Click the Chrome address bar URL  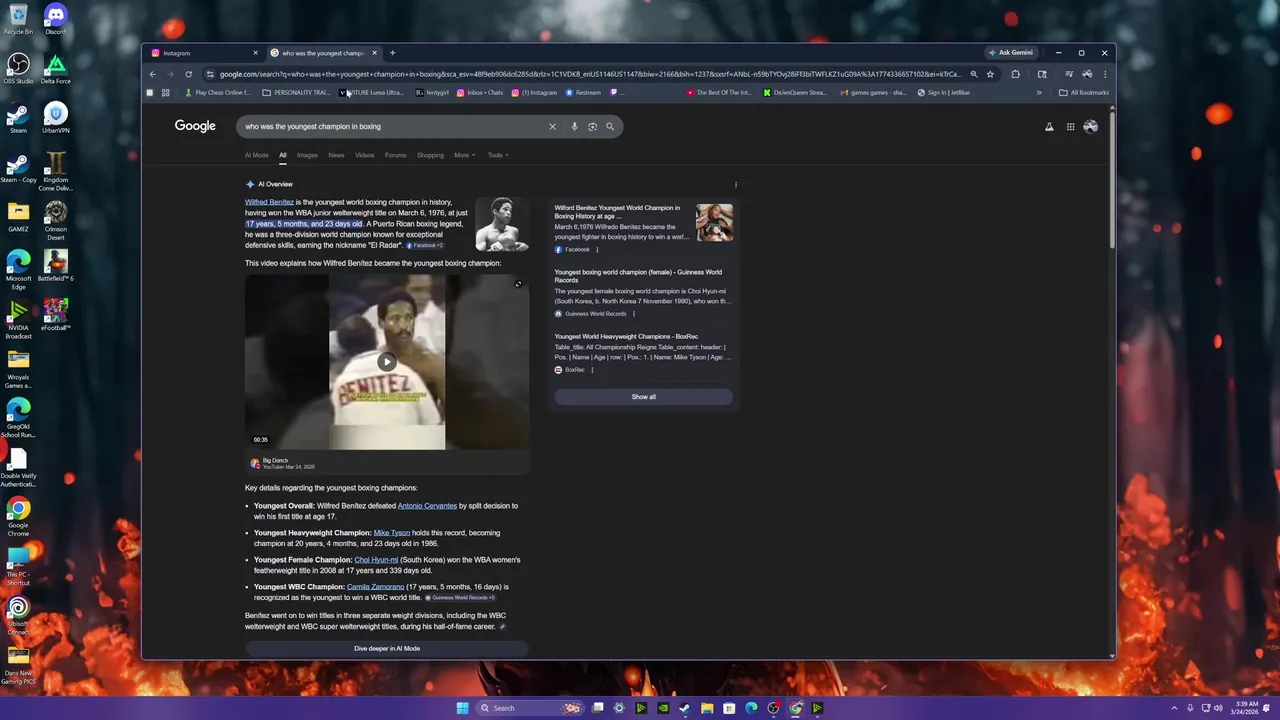[x=590, y=74]
